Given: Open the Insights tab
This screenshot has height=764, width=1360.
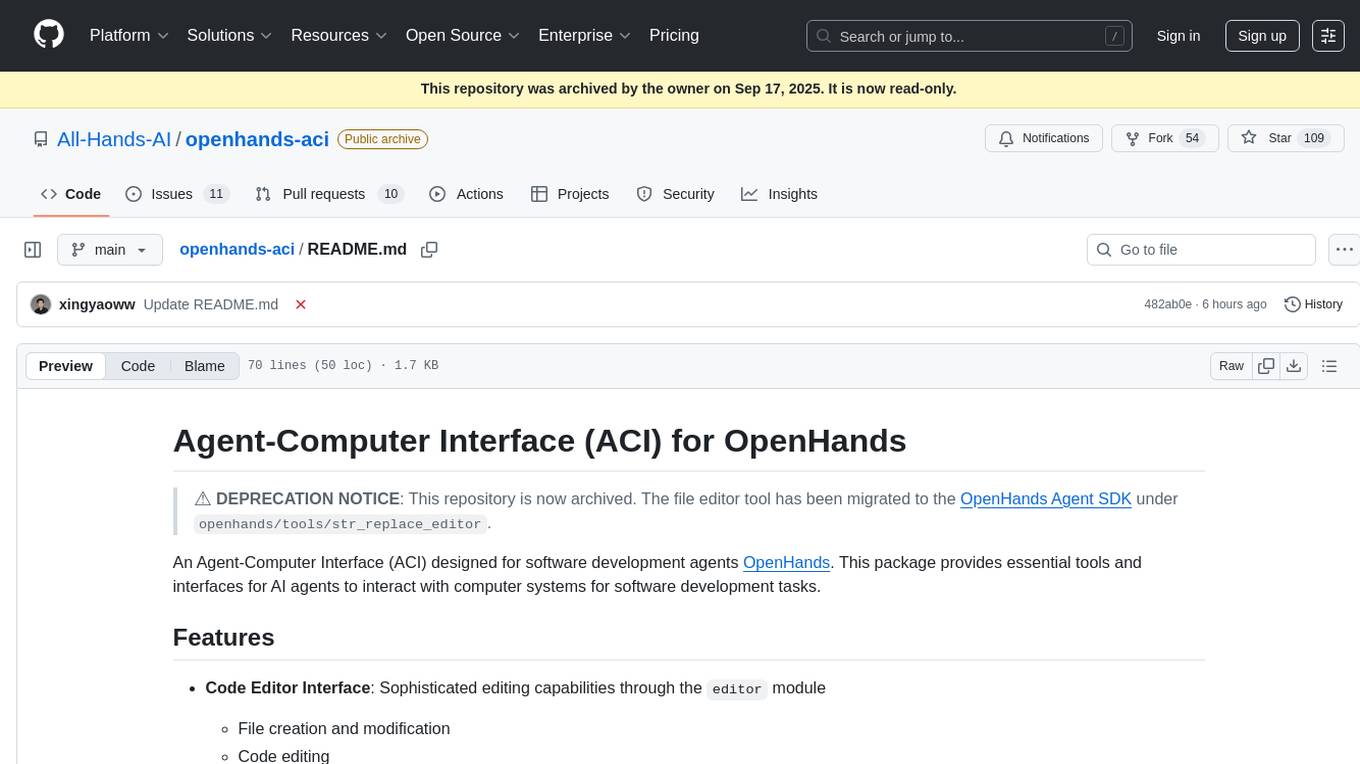Looking at the screenshot, I should 779,194.
